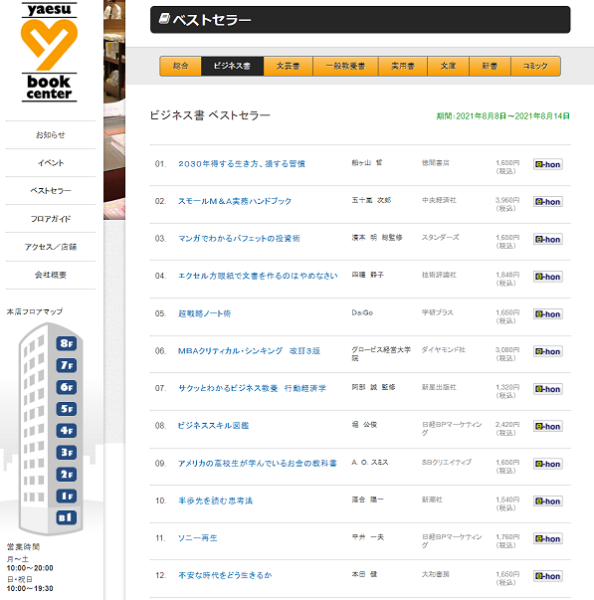Click publisher スタンダーズ in rank 03
Image resolution: width=594 pixels, height=600 pixels.
coord(440,238)
